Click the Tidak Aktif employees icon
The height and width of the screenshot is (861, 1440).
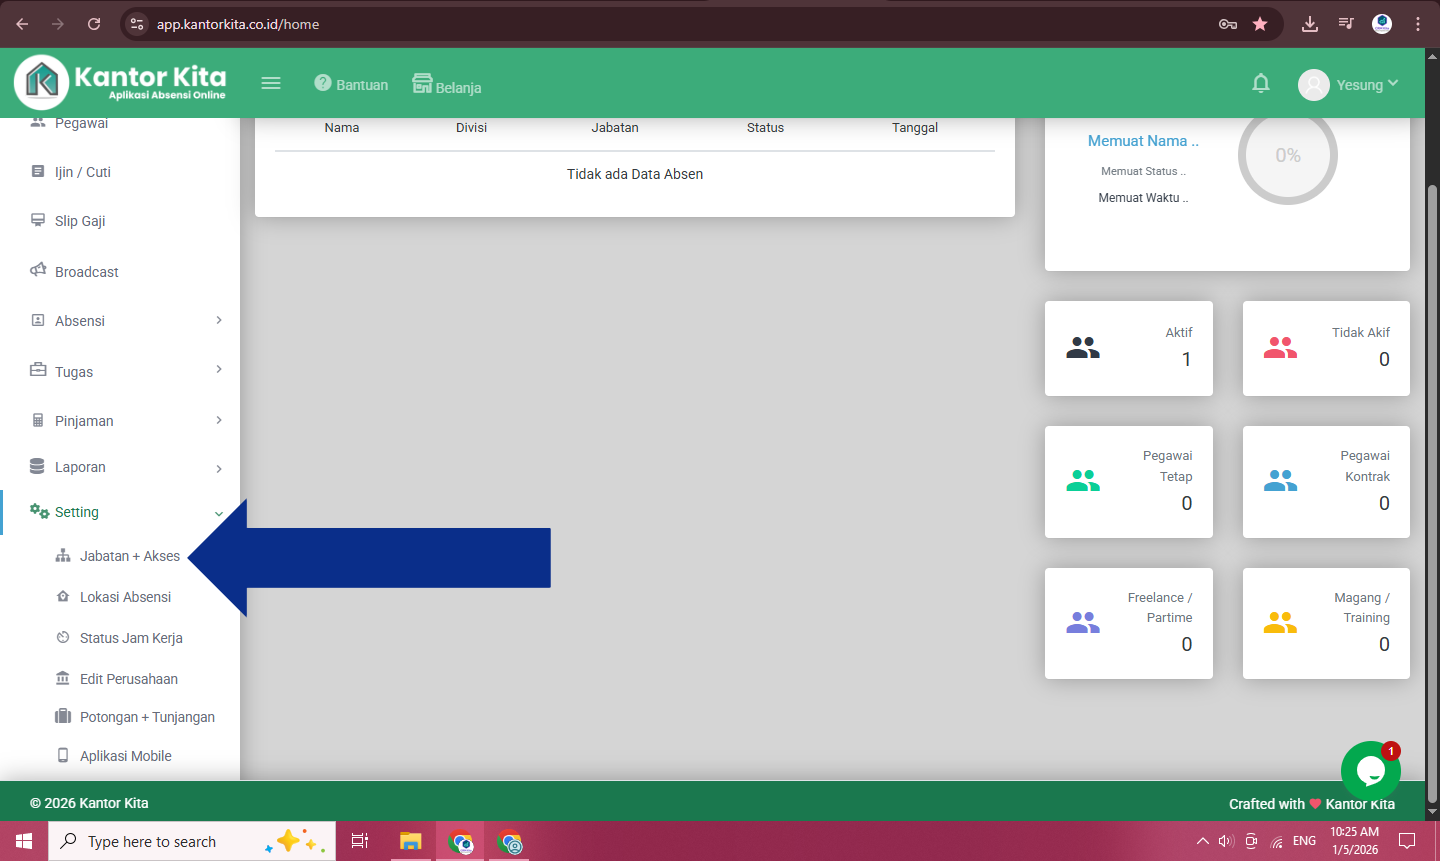click(1280, 348)
